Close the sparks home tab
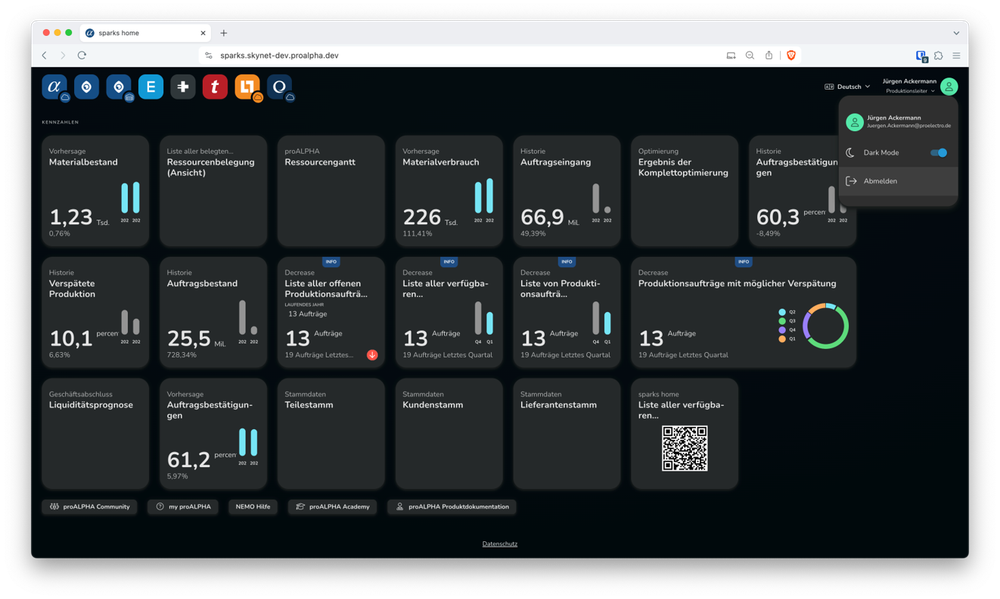The height and width of the screenshot is (599, 1000). 203,33
